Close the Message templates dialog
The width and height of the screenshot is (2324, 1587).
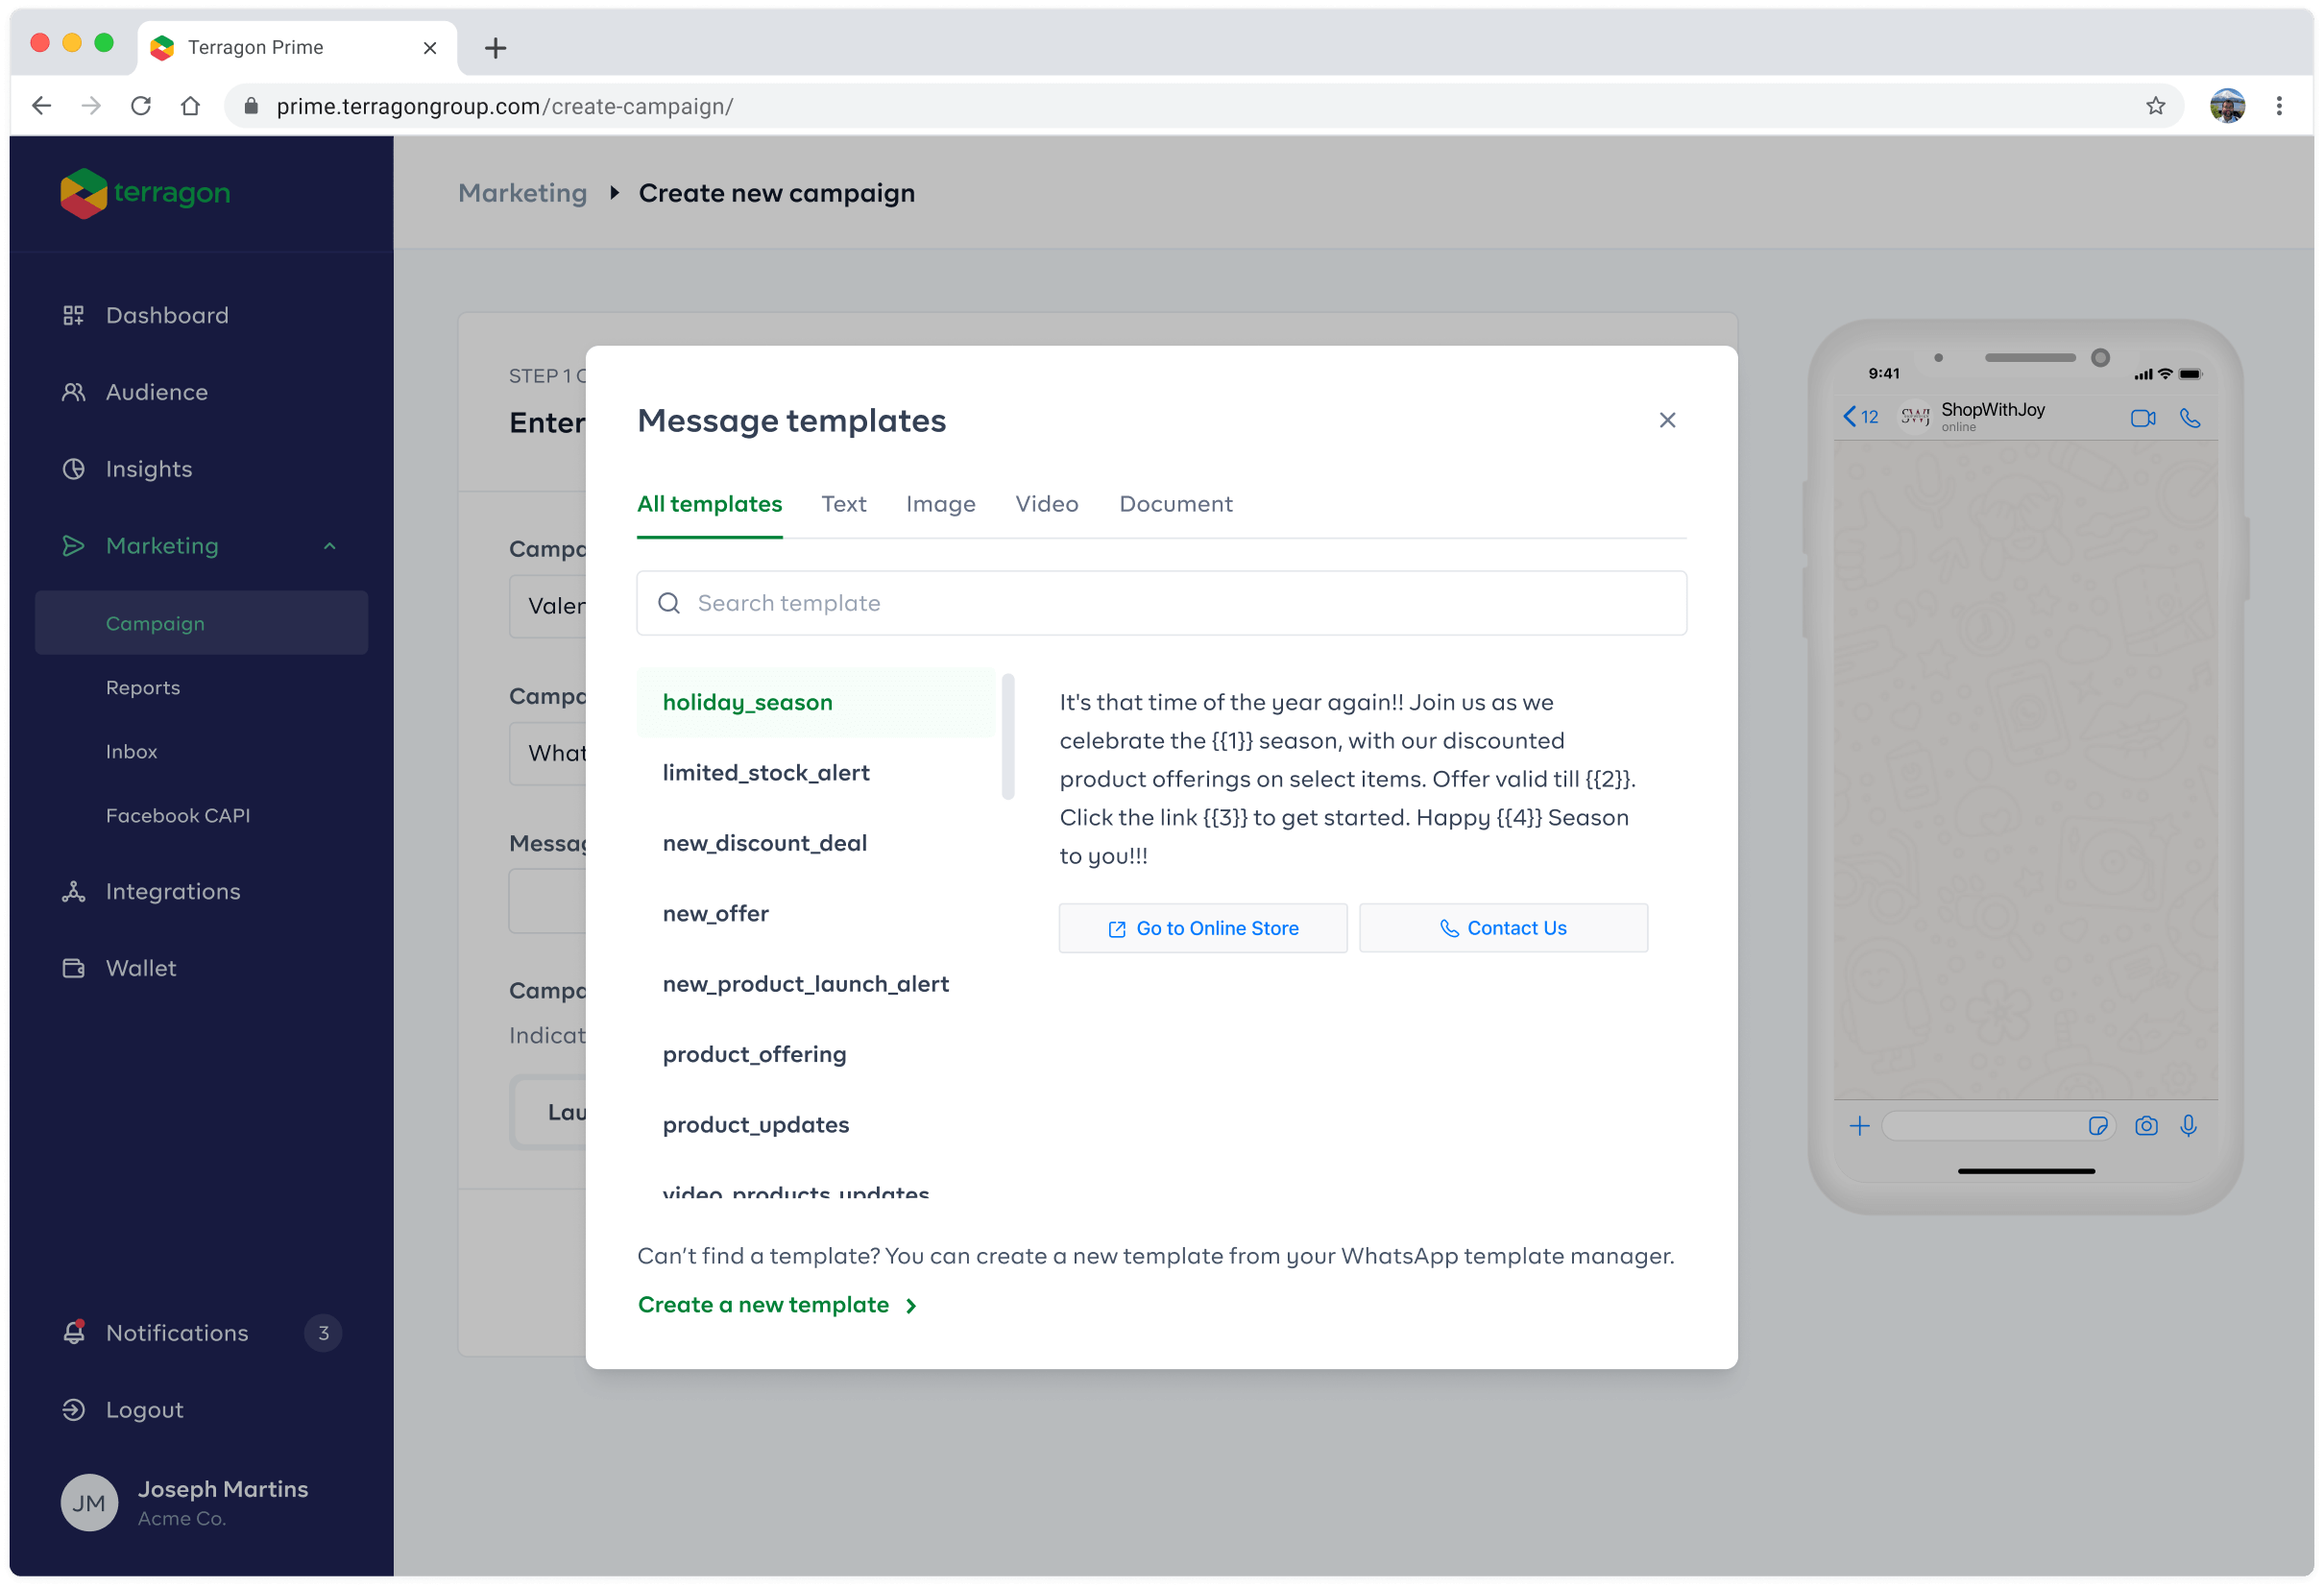[x=1667, y=420]
